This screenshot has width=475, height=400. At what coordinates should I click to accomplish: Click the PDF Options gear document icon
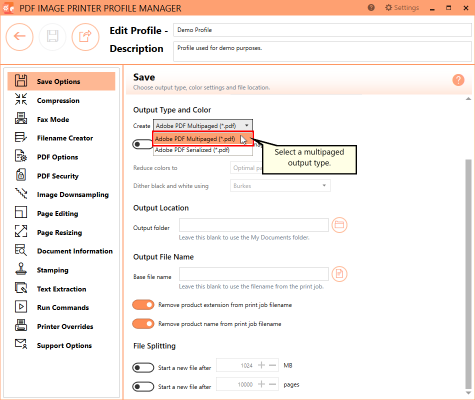tap(21, 156)
